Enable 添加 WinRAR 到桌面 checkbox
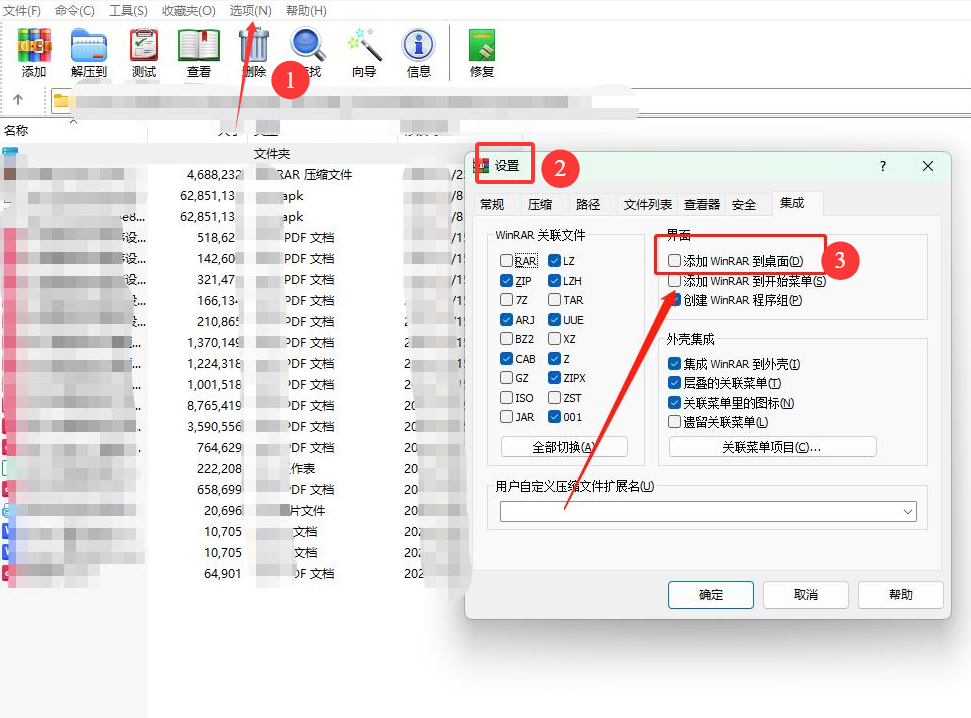This screenshot has width=971, height=718. (675, 261)
